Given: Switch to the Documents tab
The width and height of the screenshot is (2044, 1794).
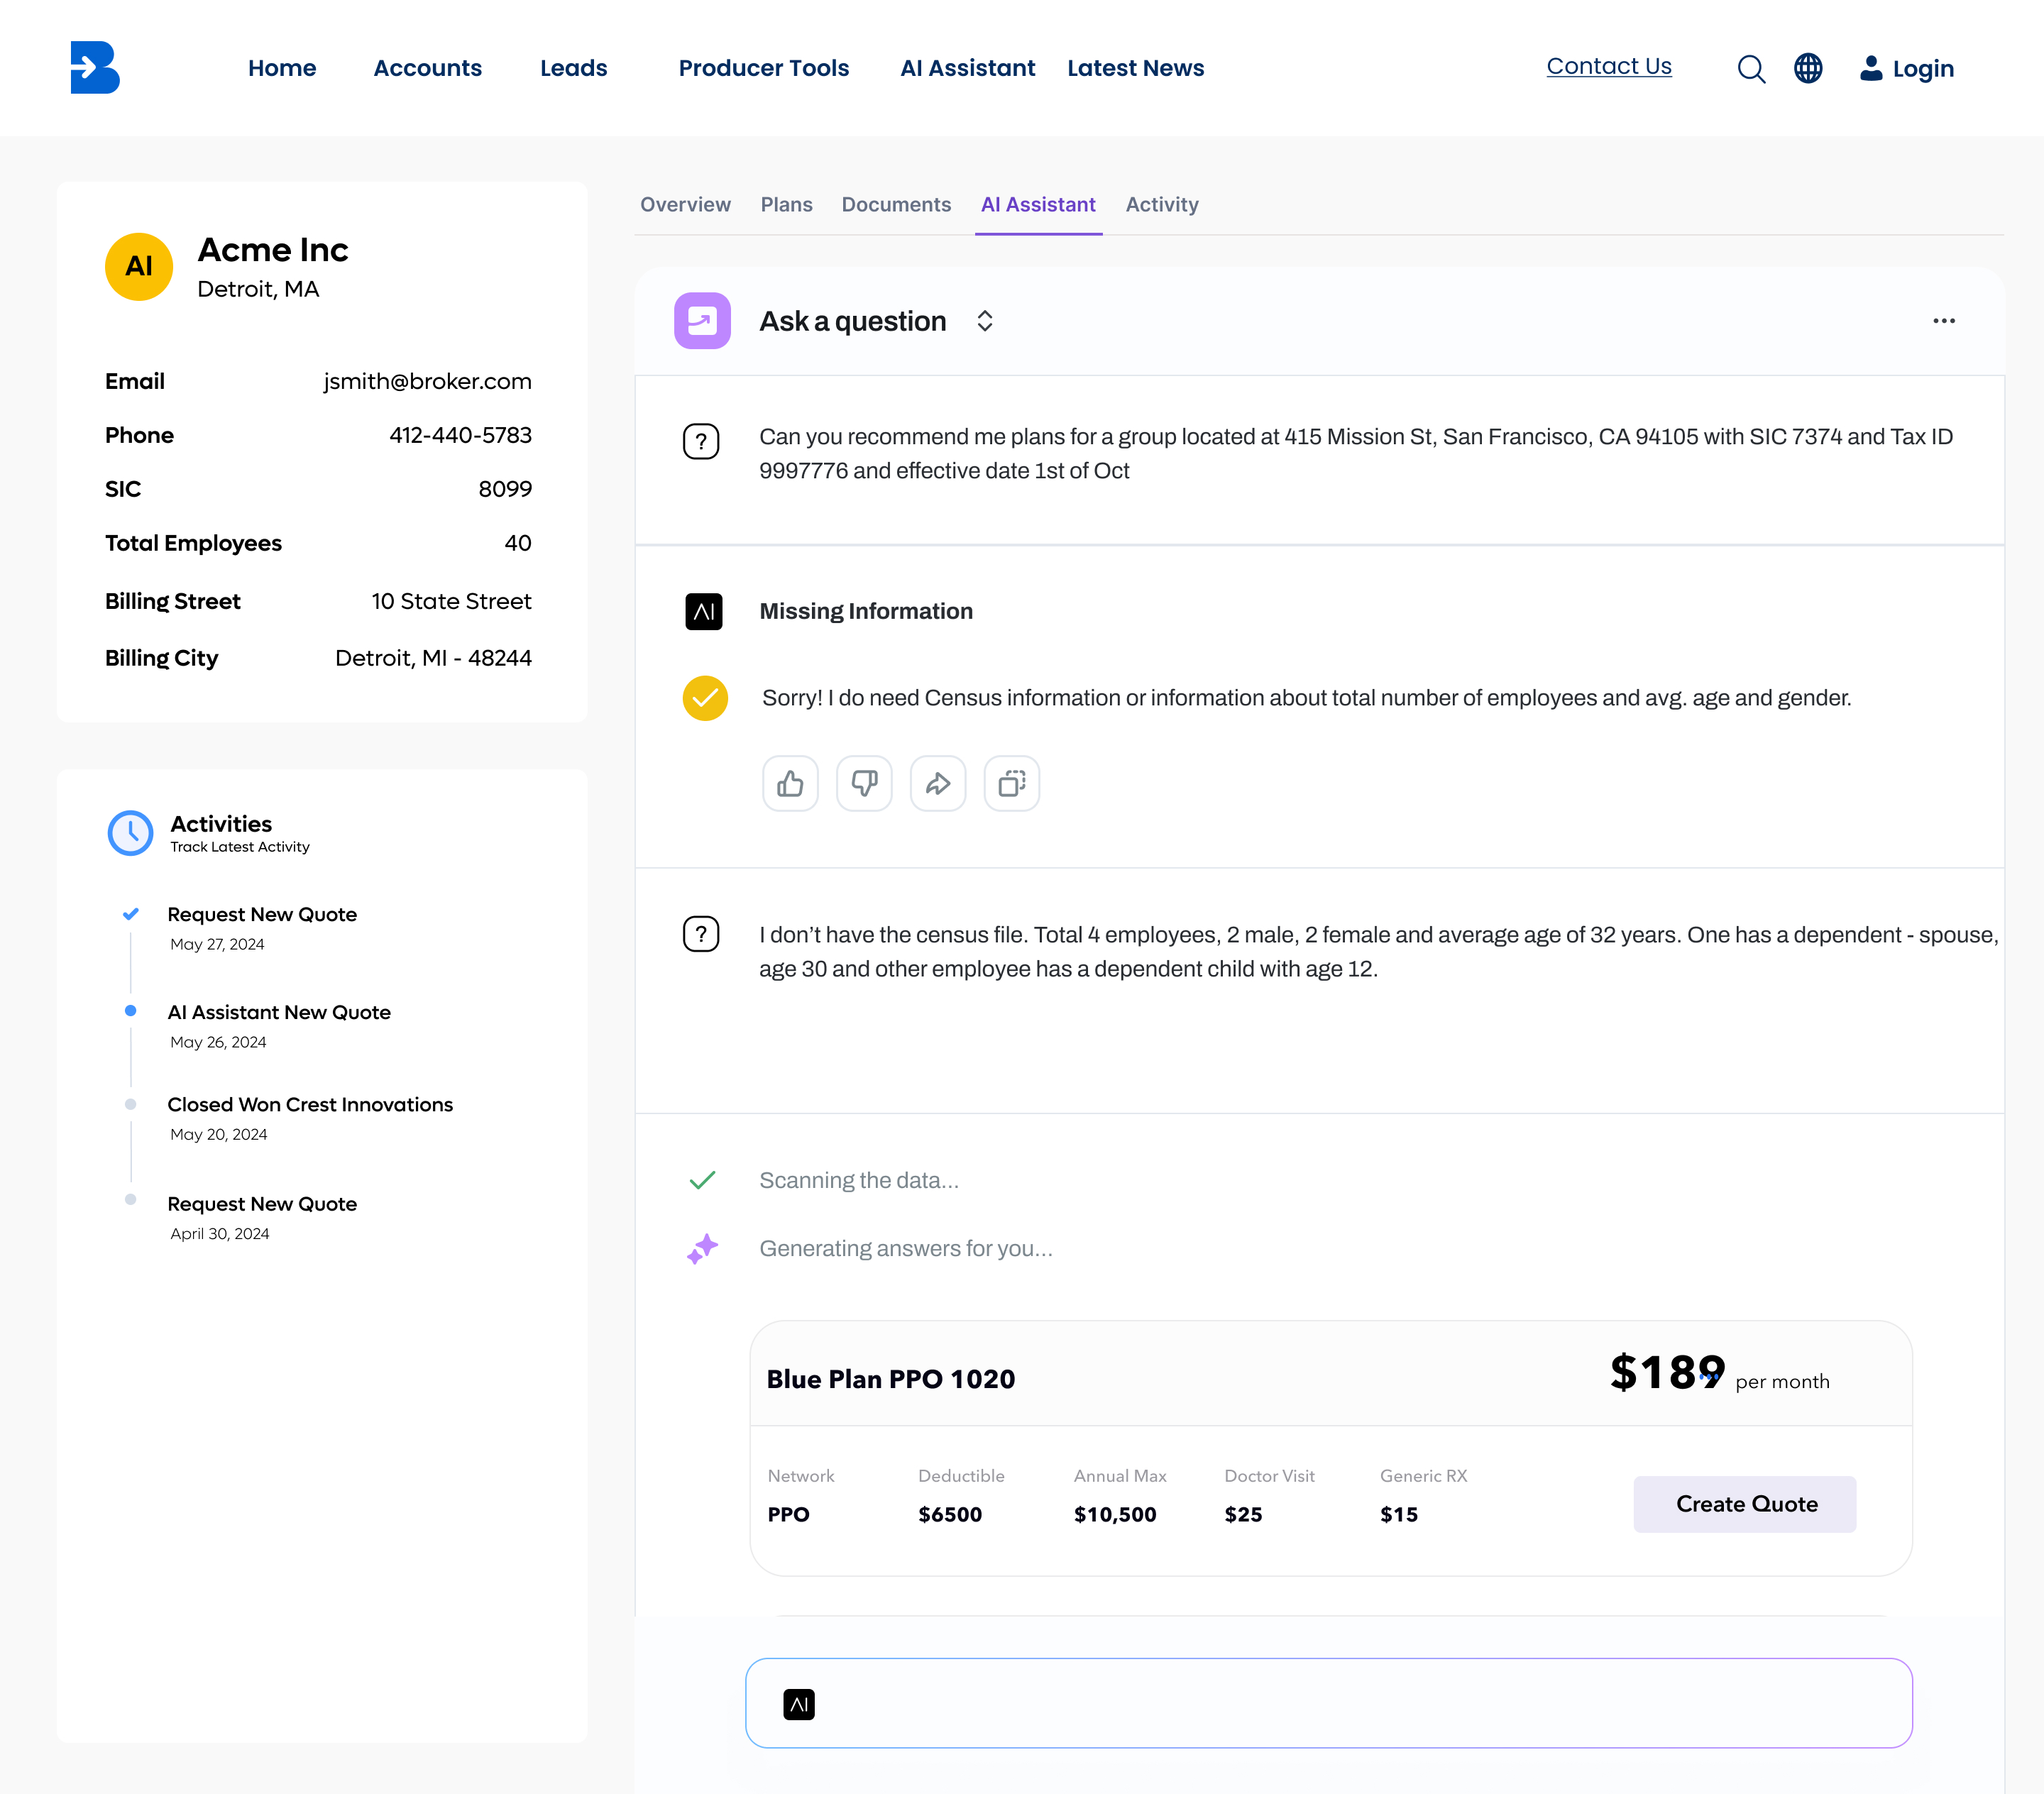Looking at the screenshot, I should tap(897, 205).
